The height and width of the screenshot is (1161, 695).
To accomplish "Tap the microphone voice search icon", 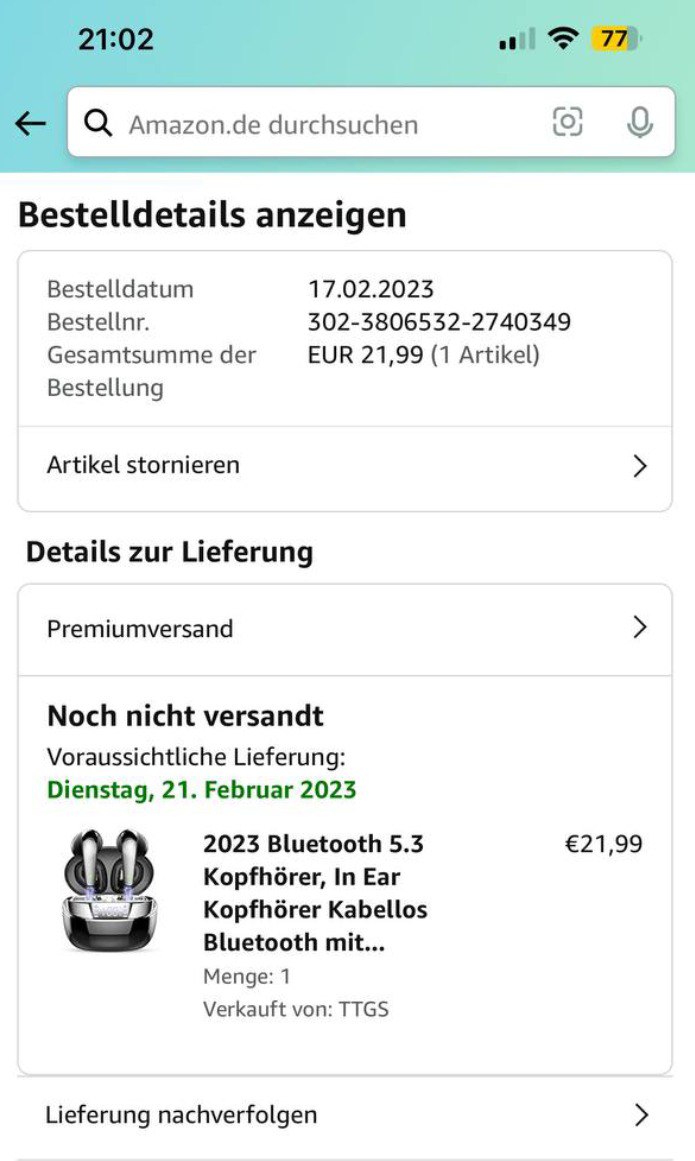I will 640,122.
